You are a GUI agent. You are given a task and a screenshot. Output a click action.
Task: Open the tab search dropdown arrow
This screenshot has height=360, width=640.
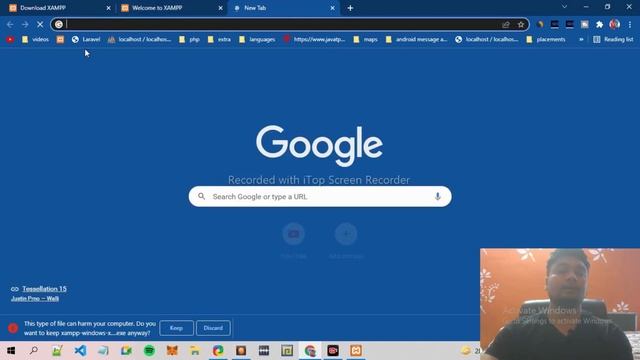pyautogui.click(x=564, y=7)
